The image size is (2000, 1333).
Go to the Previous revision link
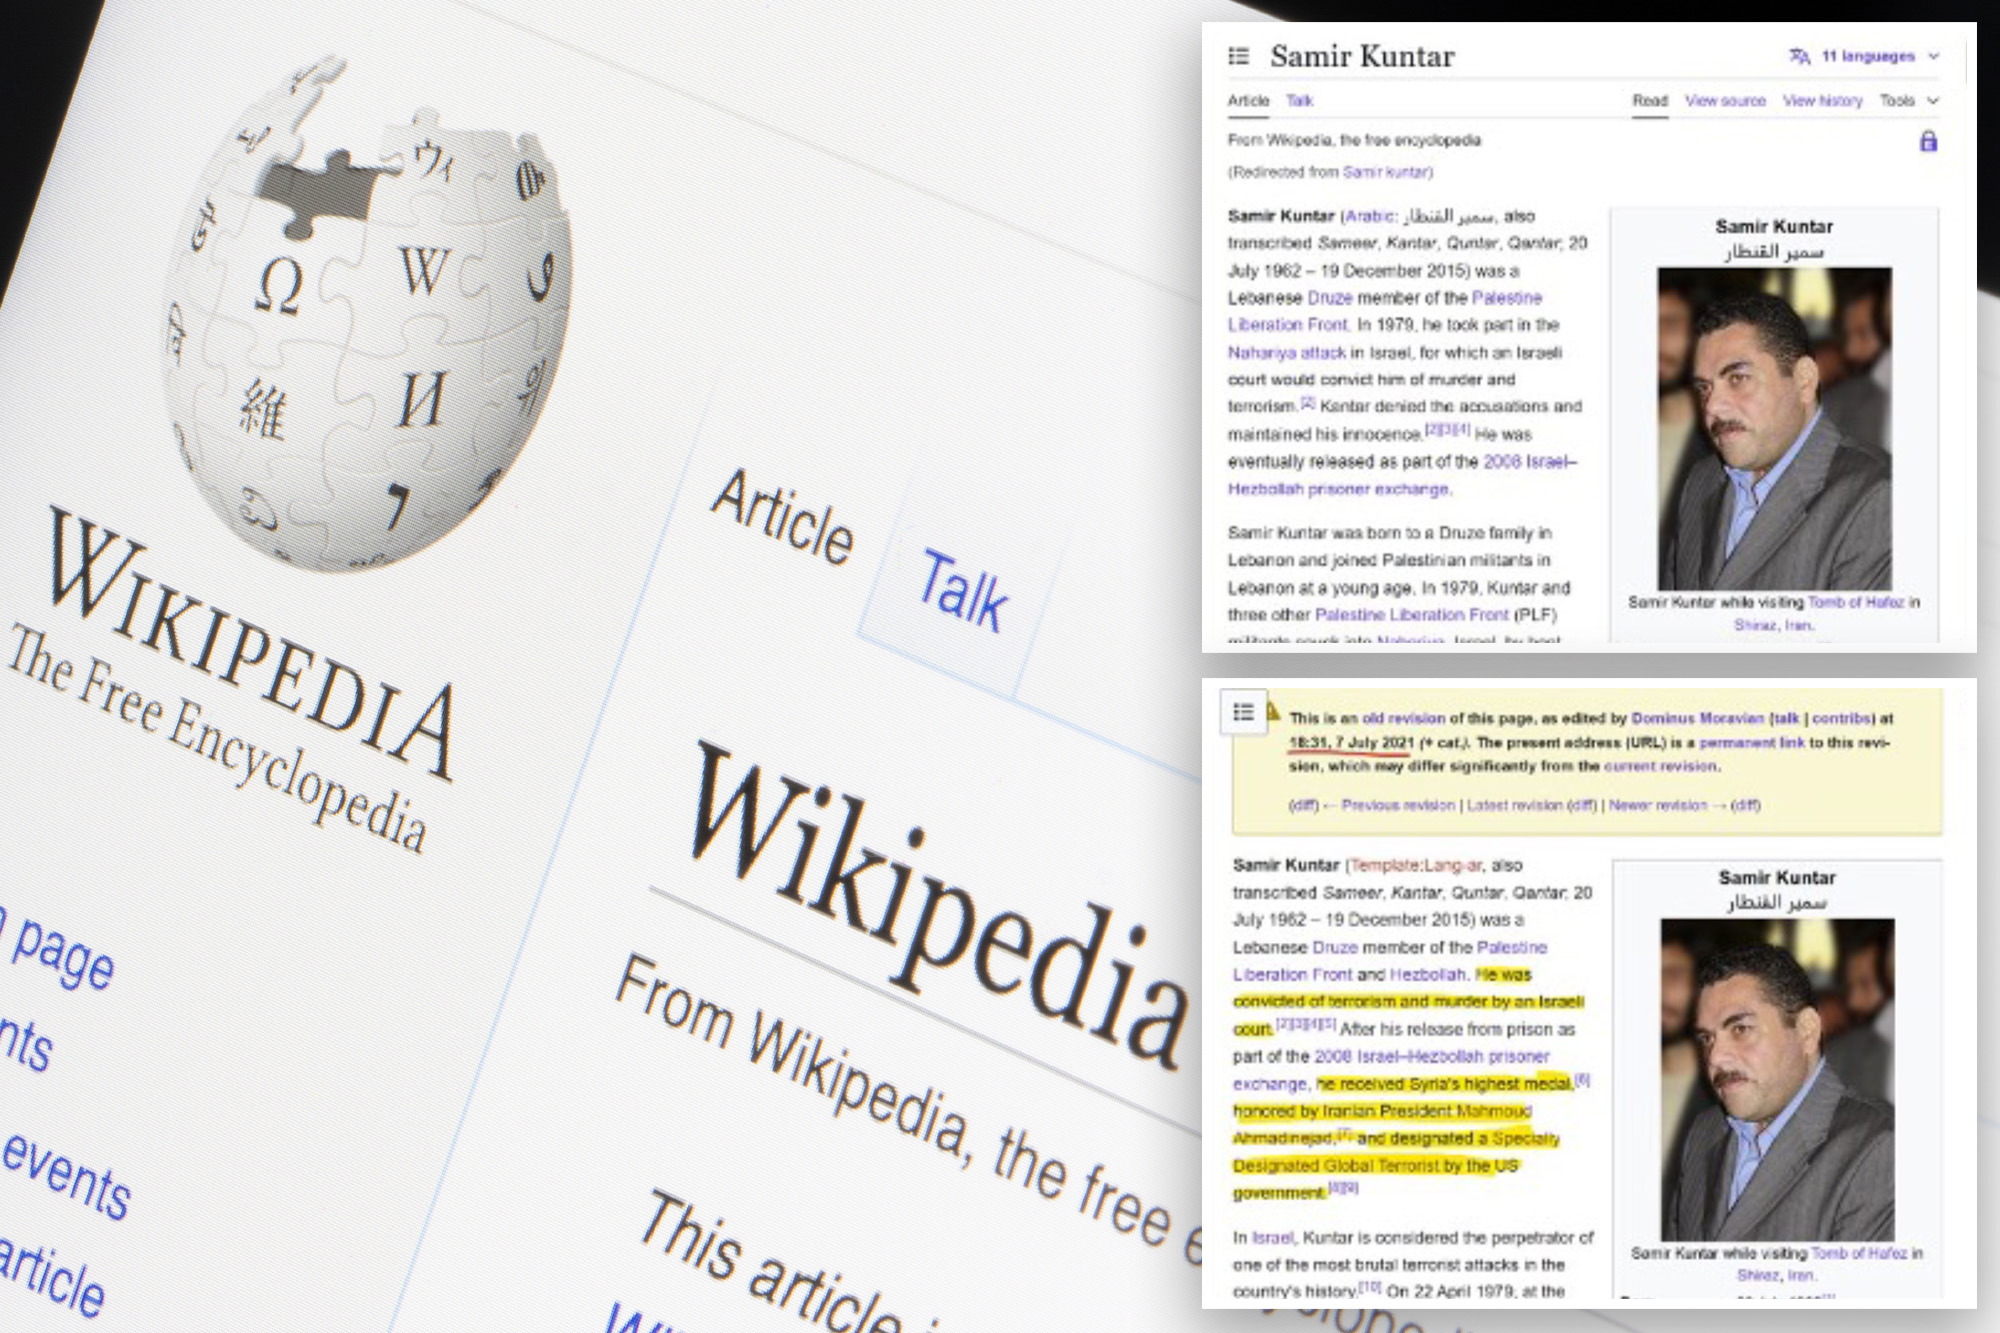[x=1397, y=805]
